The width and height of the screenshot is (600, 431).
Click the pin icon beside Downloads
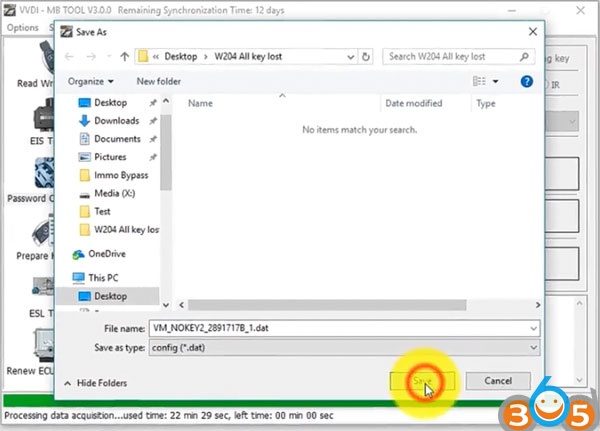[153, 121]
